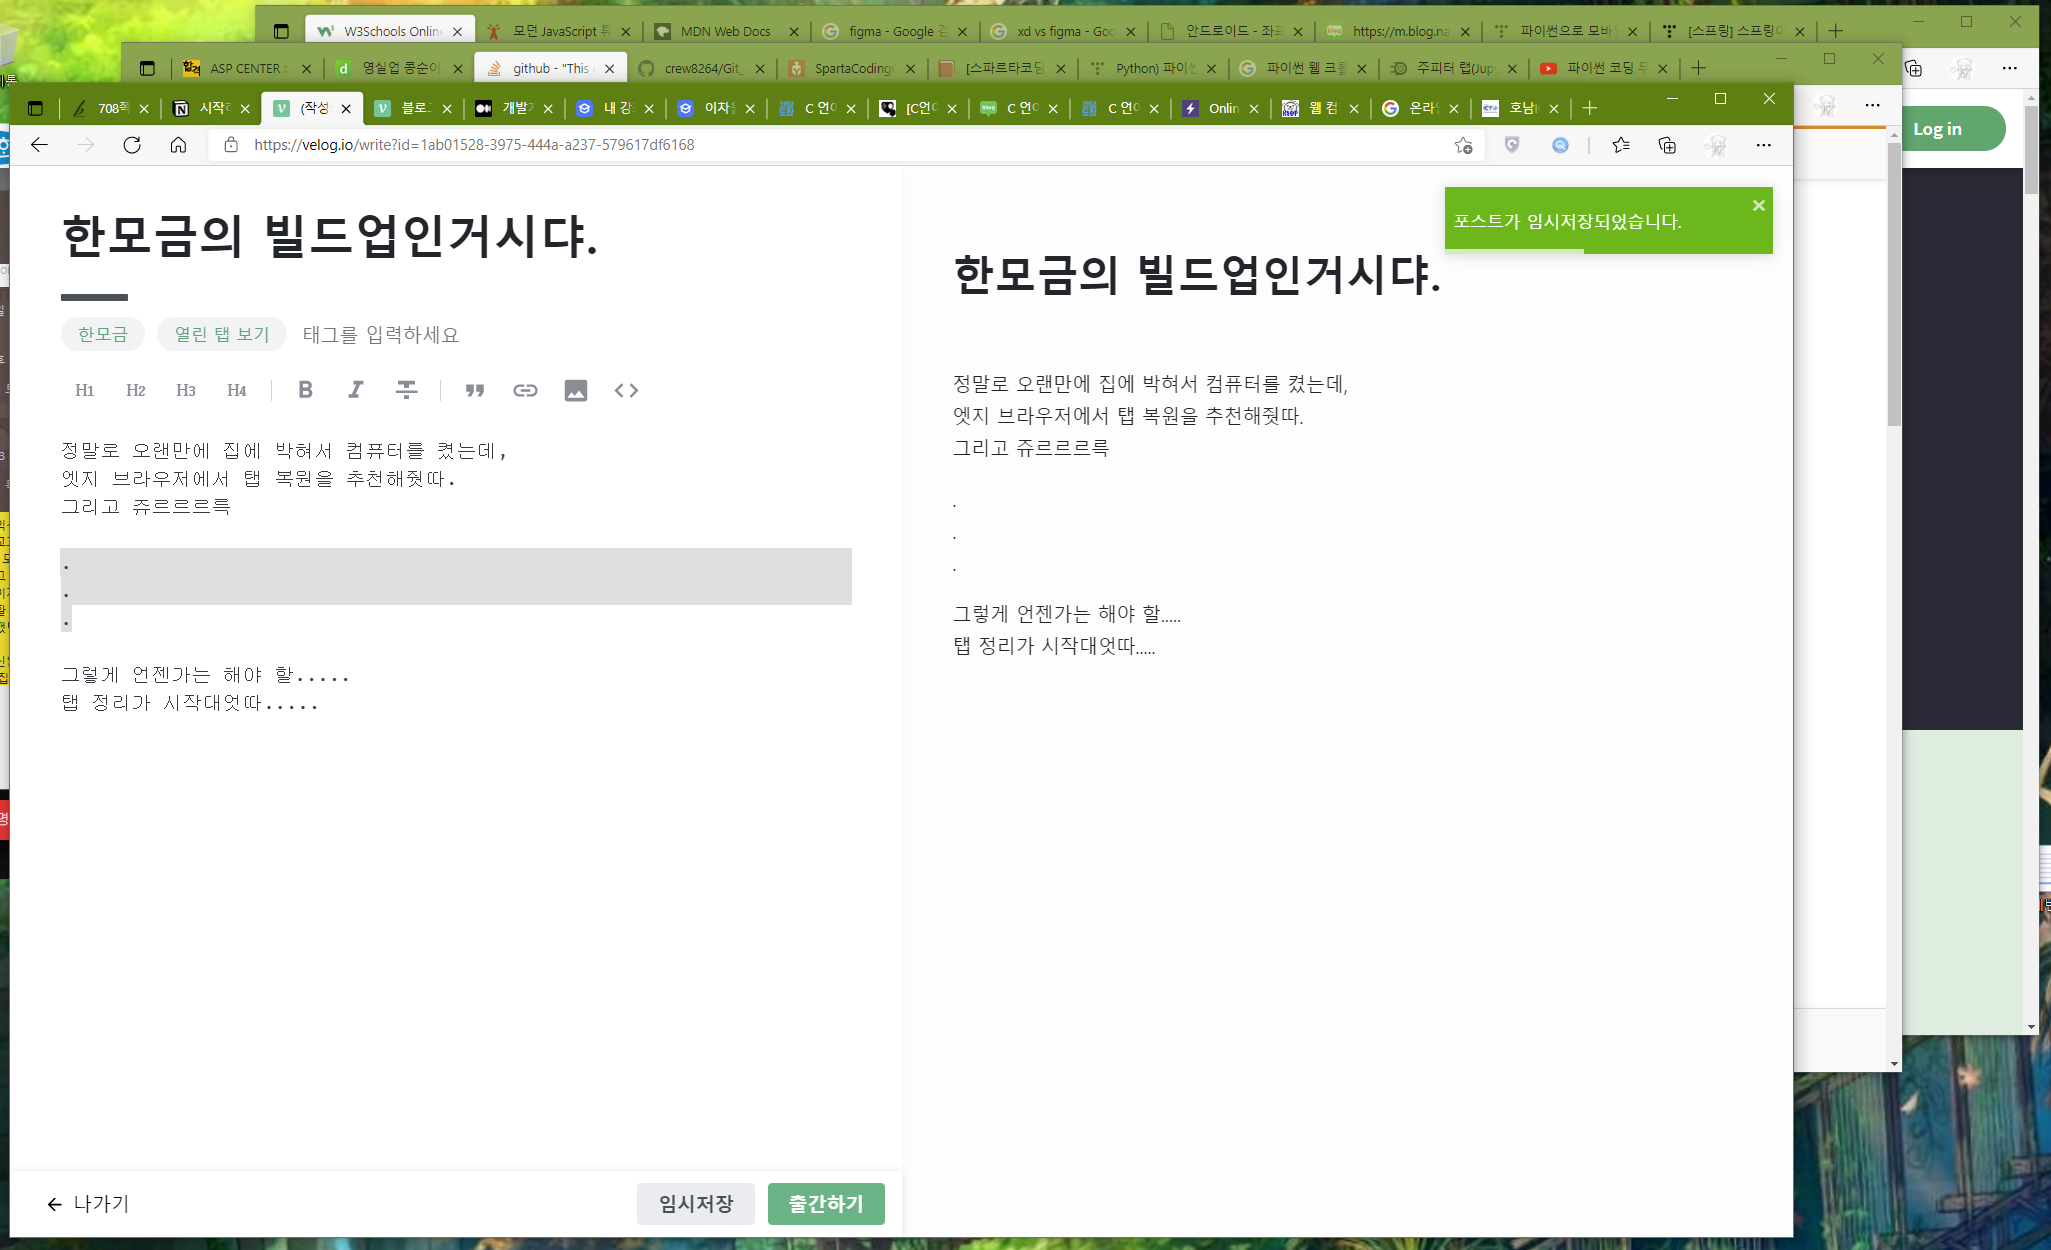Add this page to favorites with the star-plus icon

click(x=1463, y=145)
